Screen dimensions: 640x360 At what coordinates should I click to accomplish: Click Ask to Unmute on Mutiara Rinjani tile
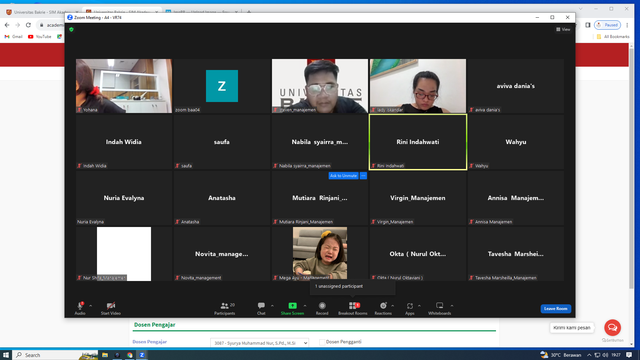pyautogui.click(x=343, y=176)
